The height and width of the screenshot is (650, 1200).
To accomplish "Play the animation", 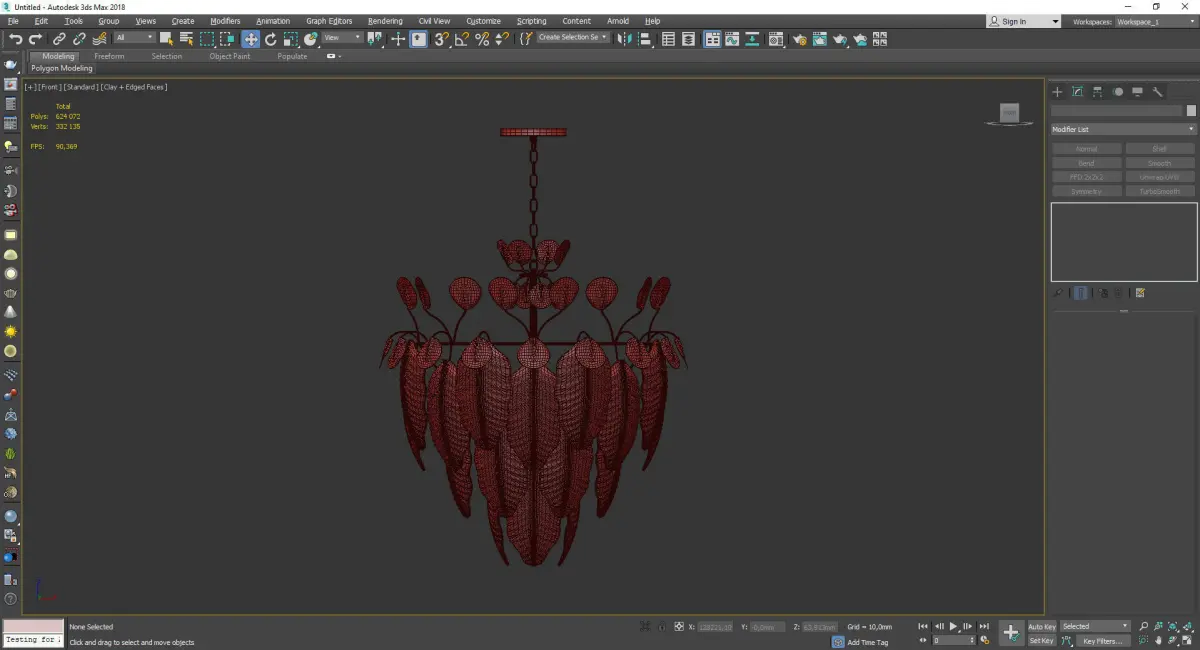I will (x=954, y=626).
